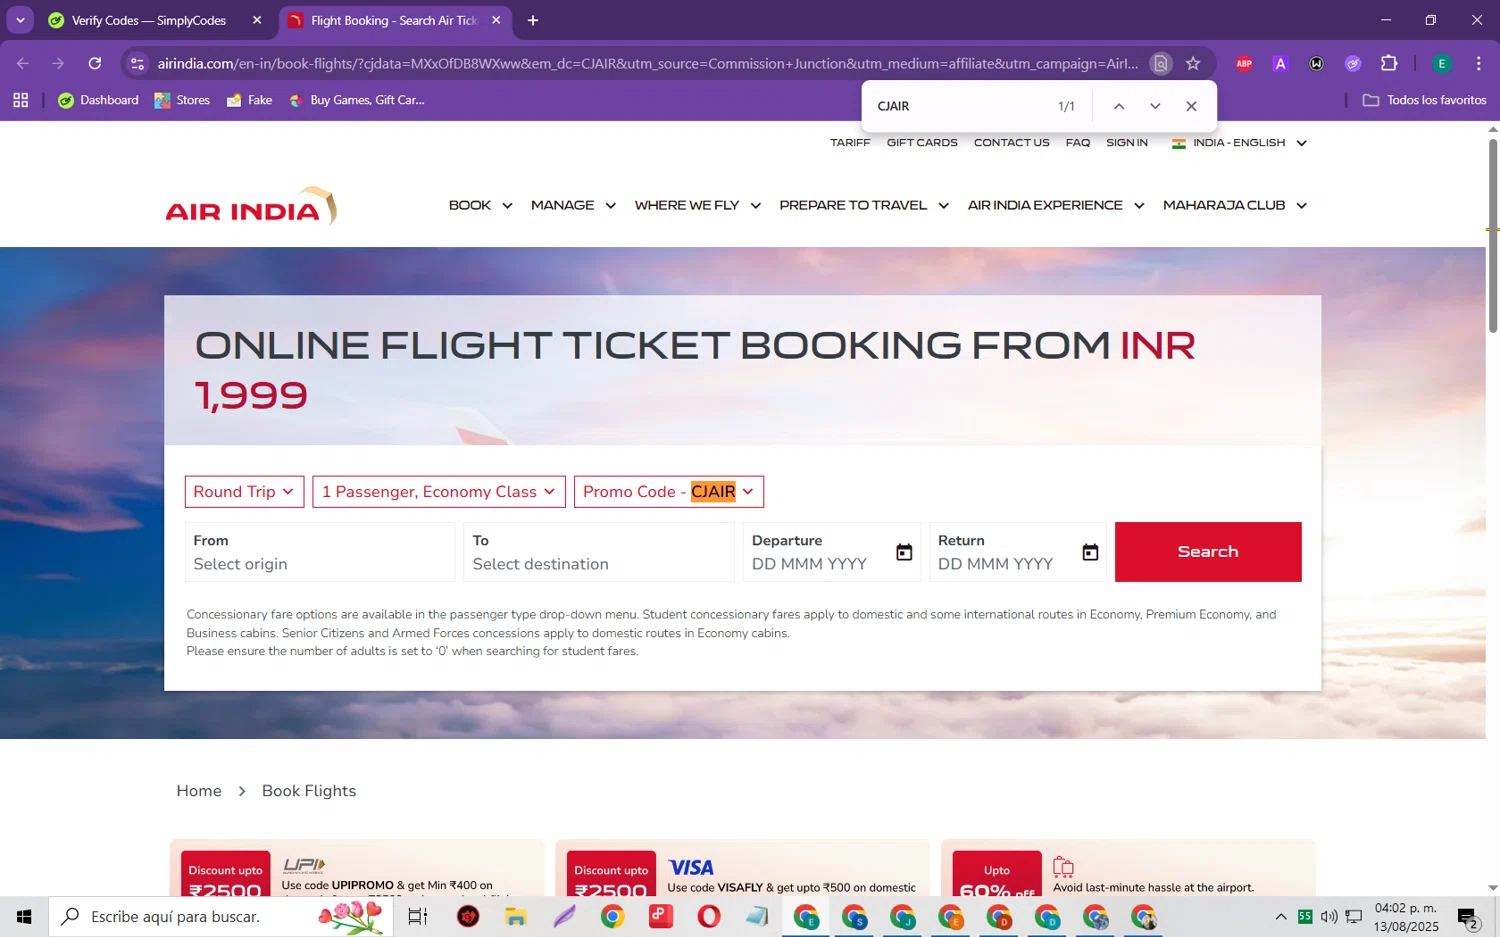Click the Air India logo
Image resolution: width=1500 pixels, height=937 pixels.
(251, 206)
